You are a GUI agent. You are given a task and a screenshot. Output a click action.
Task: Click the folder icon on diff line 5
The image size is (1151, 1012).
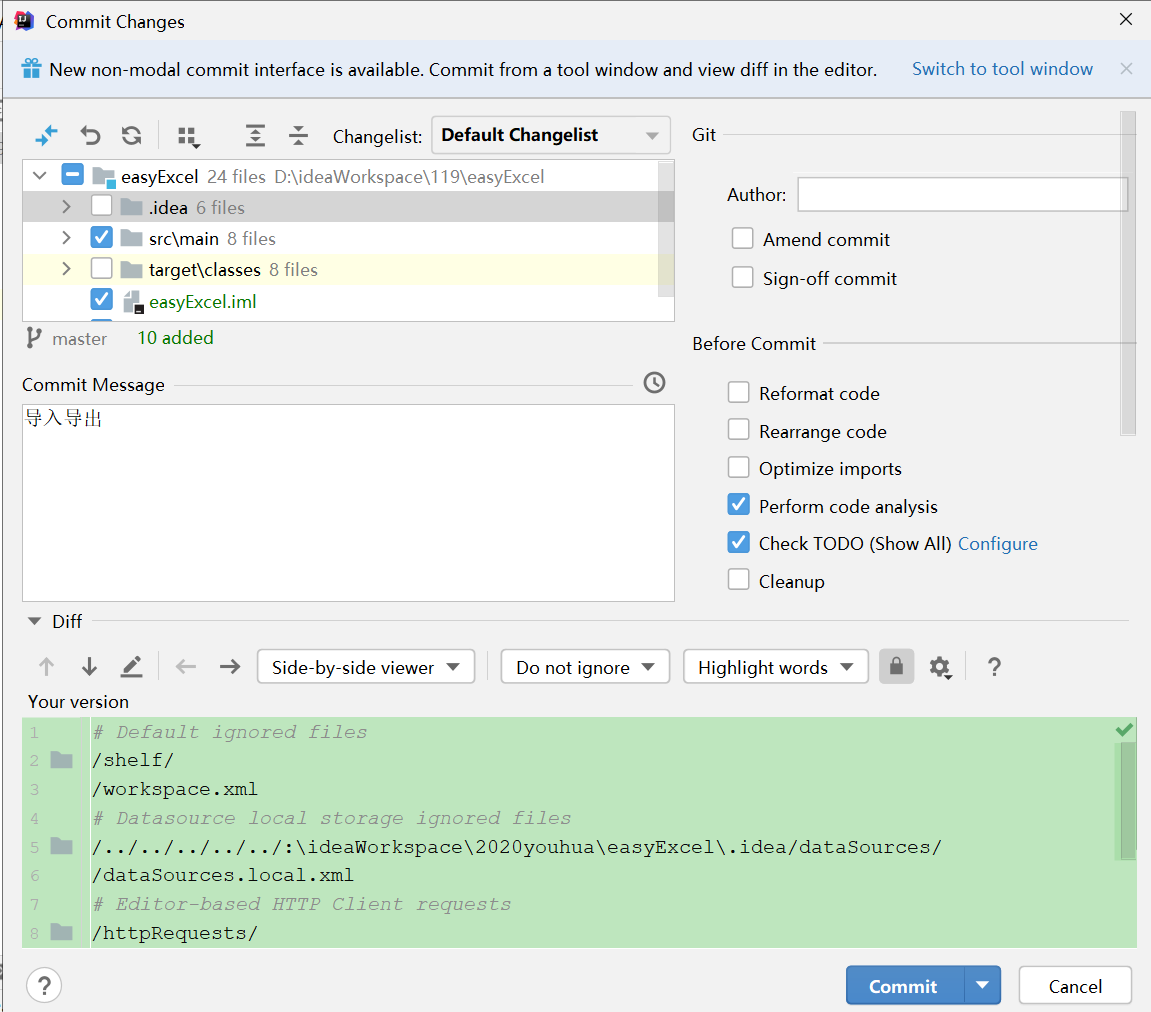(62, 846)
